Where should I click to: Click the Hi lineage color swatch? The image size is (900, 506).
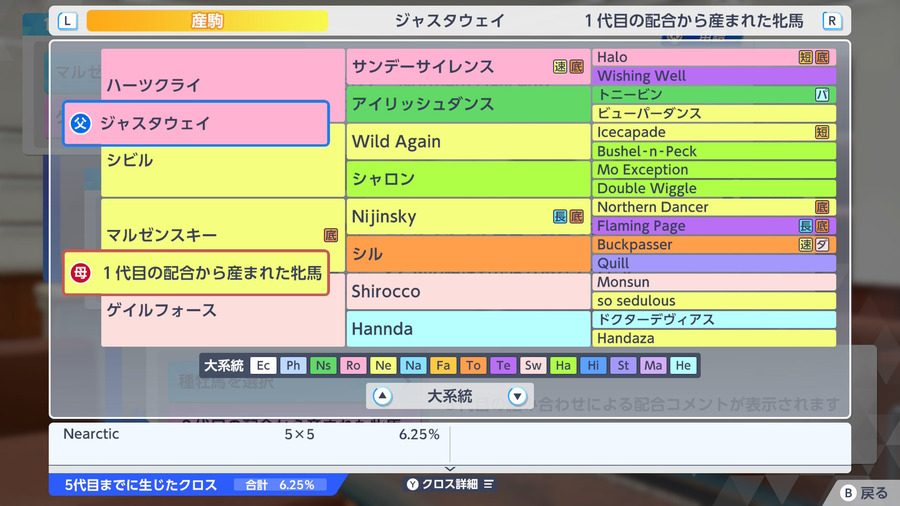coord(593,365)
